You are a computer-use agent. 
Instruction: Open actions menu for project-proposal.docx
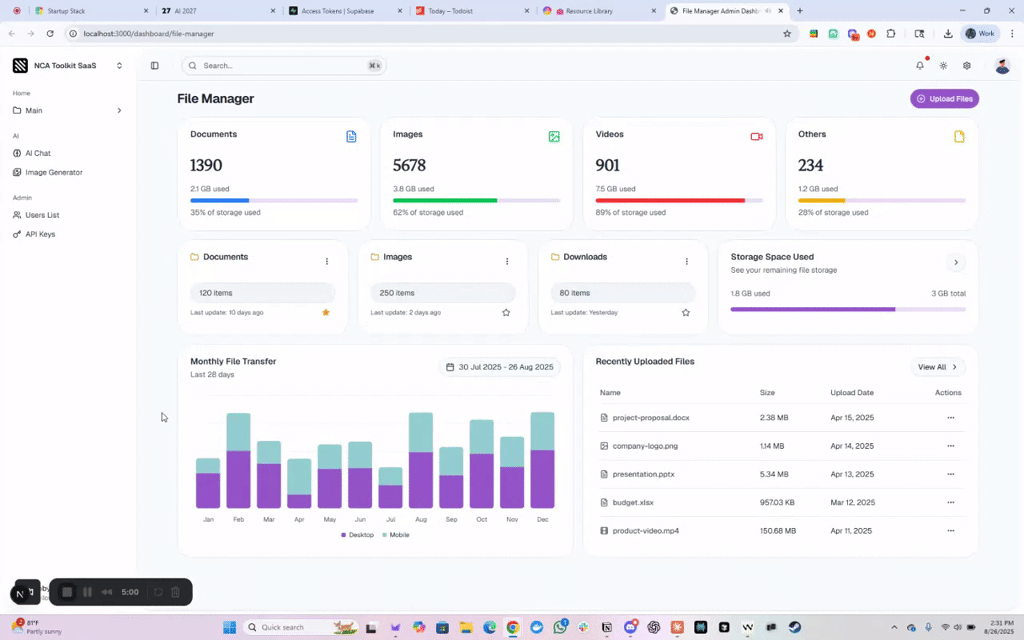coord(951,417)
